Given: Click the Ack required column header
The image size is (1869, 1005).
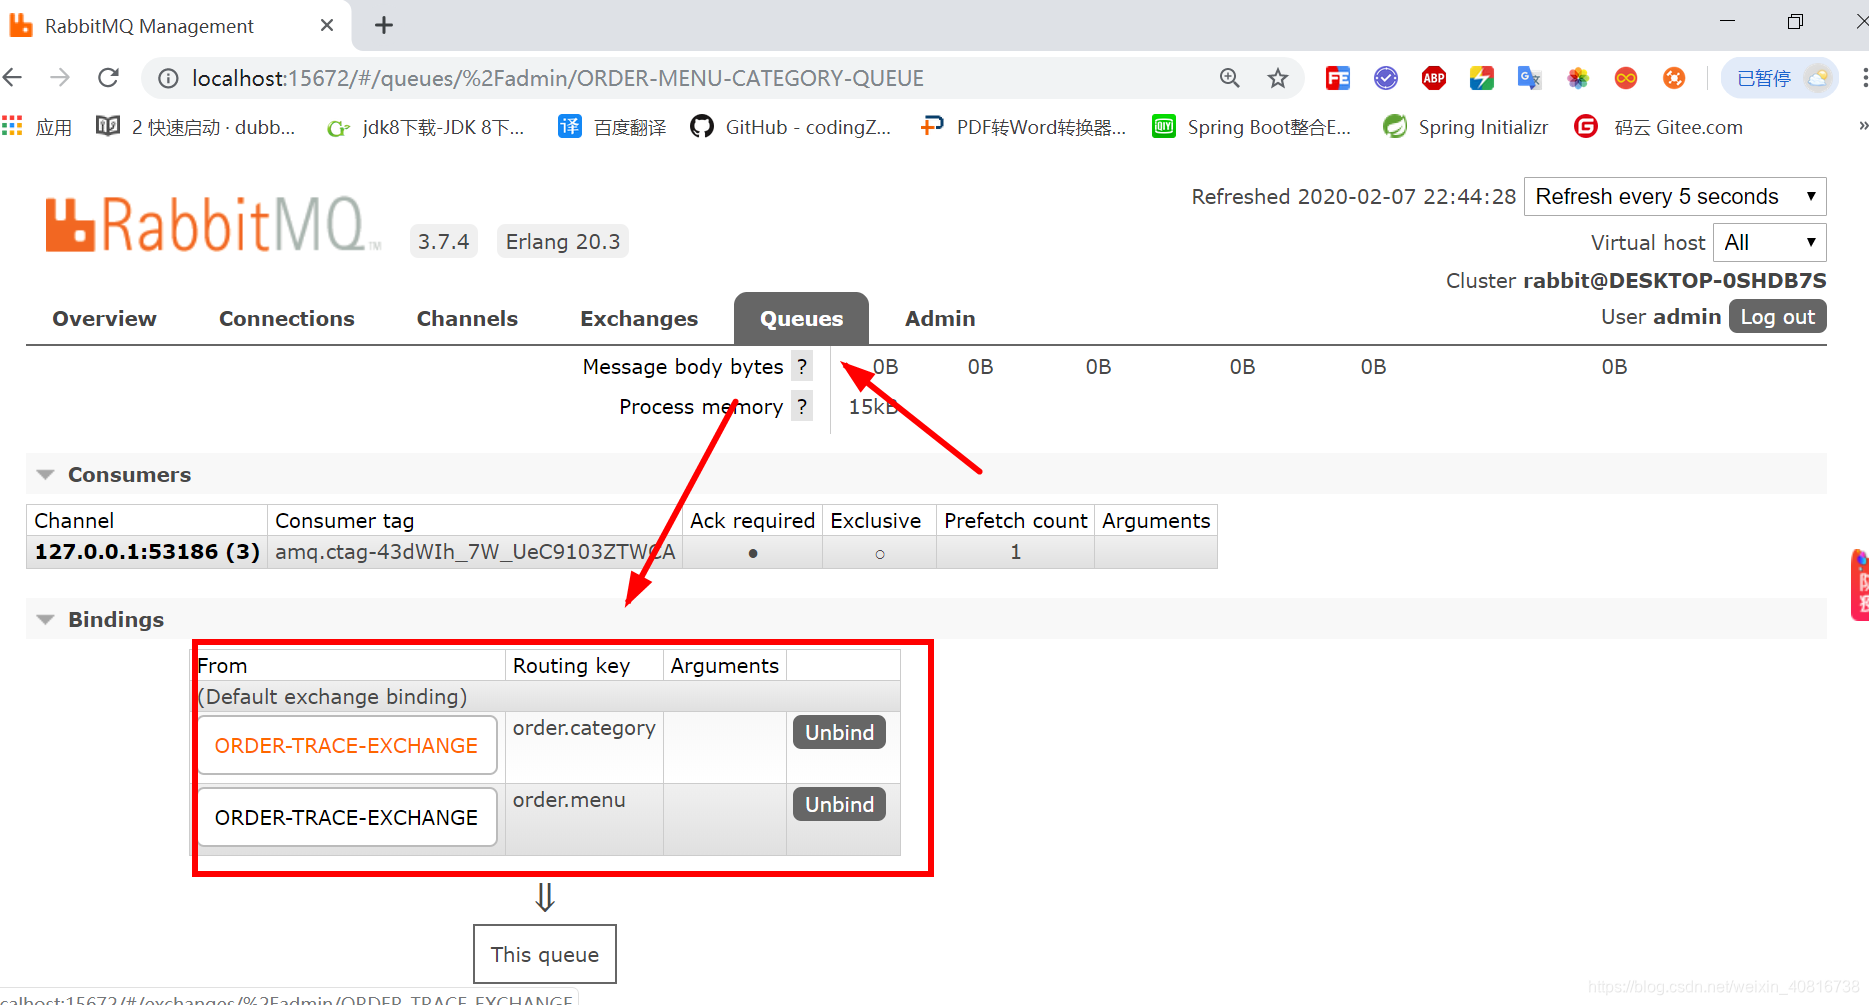Looking at the screenshot, I should 752,520.
